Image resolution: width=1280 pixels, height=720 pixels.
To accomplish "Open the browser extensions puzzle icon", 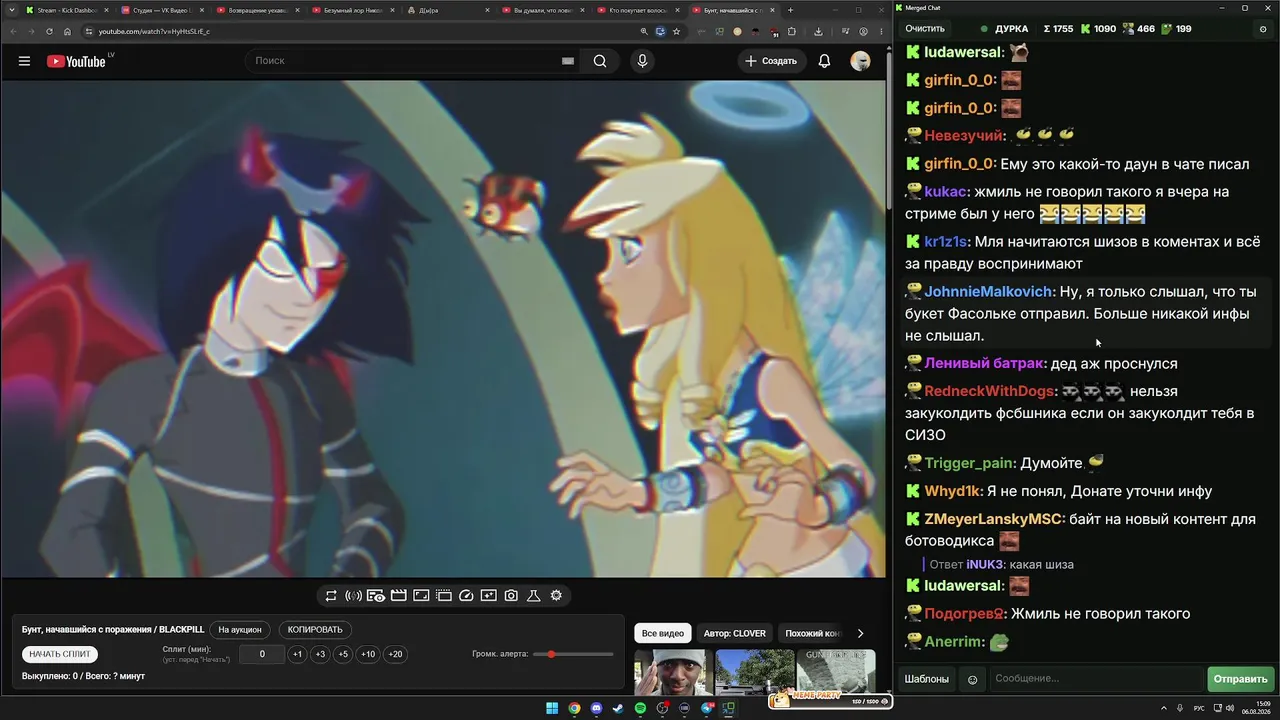I will (792, 31).
